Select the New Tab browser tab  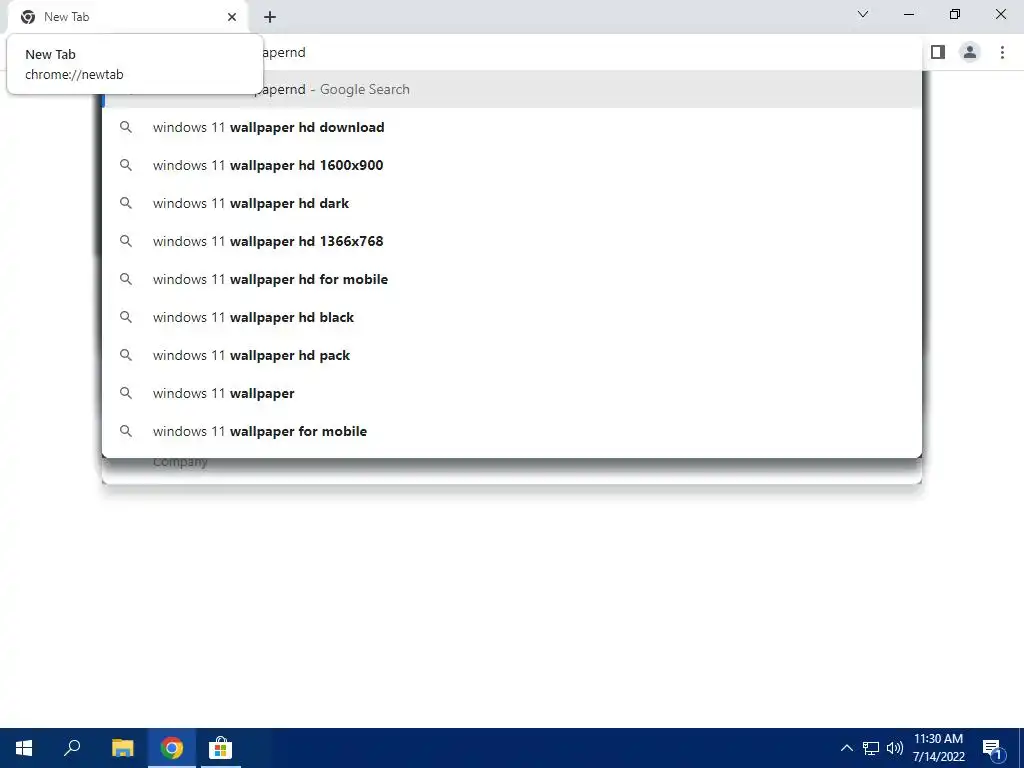click(x=128, y=17)
